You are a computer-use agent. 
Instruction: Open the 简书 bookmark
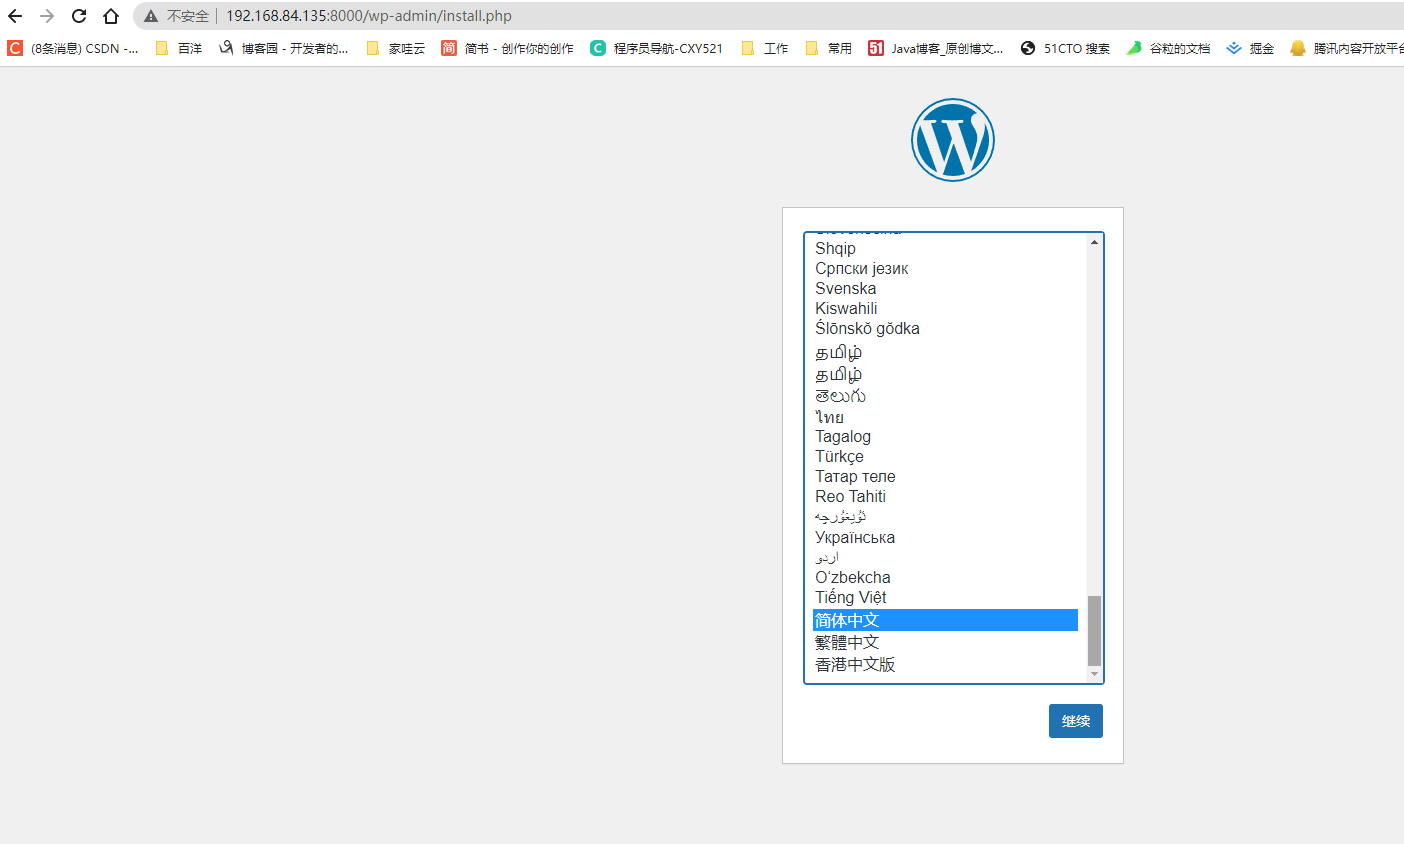click(508, 48)
